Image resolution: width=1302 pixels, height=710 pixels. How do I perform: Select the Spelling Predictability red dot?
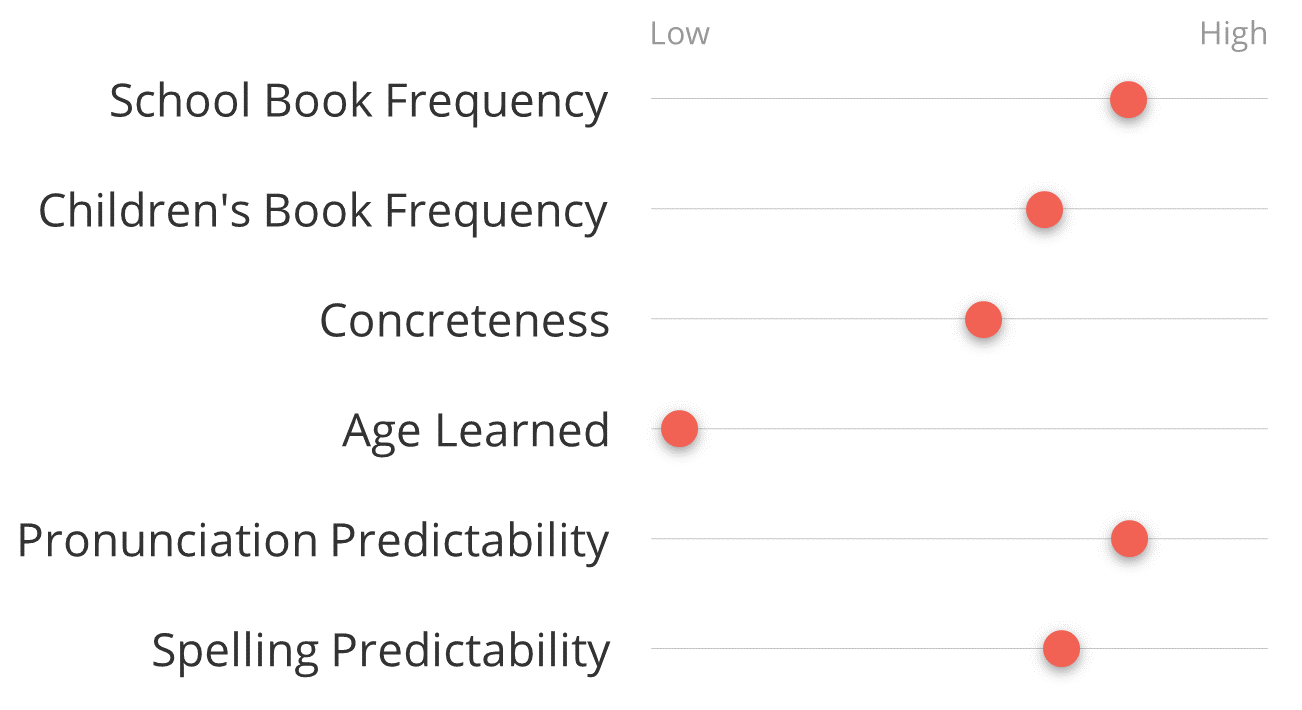pos(1061,649)
